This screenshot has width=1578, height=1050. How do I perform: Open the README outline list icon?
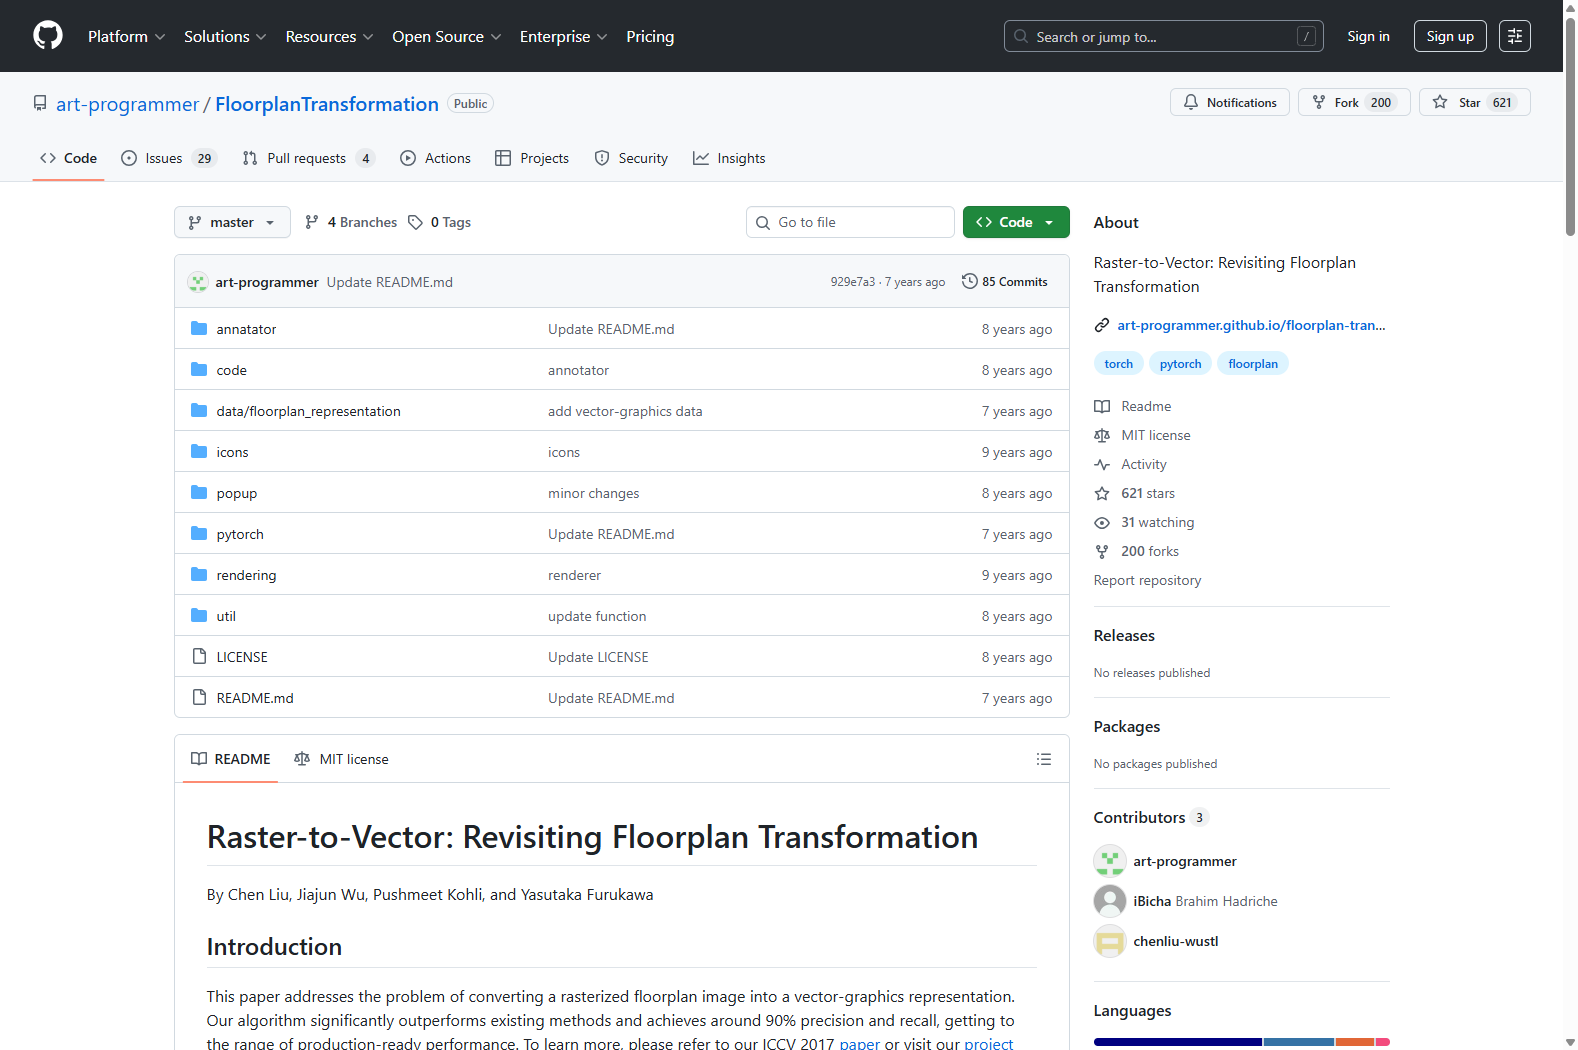coord(1044,759)
